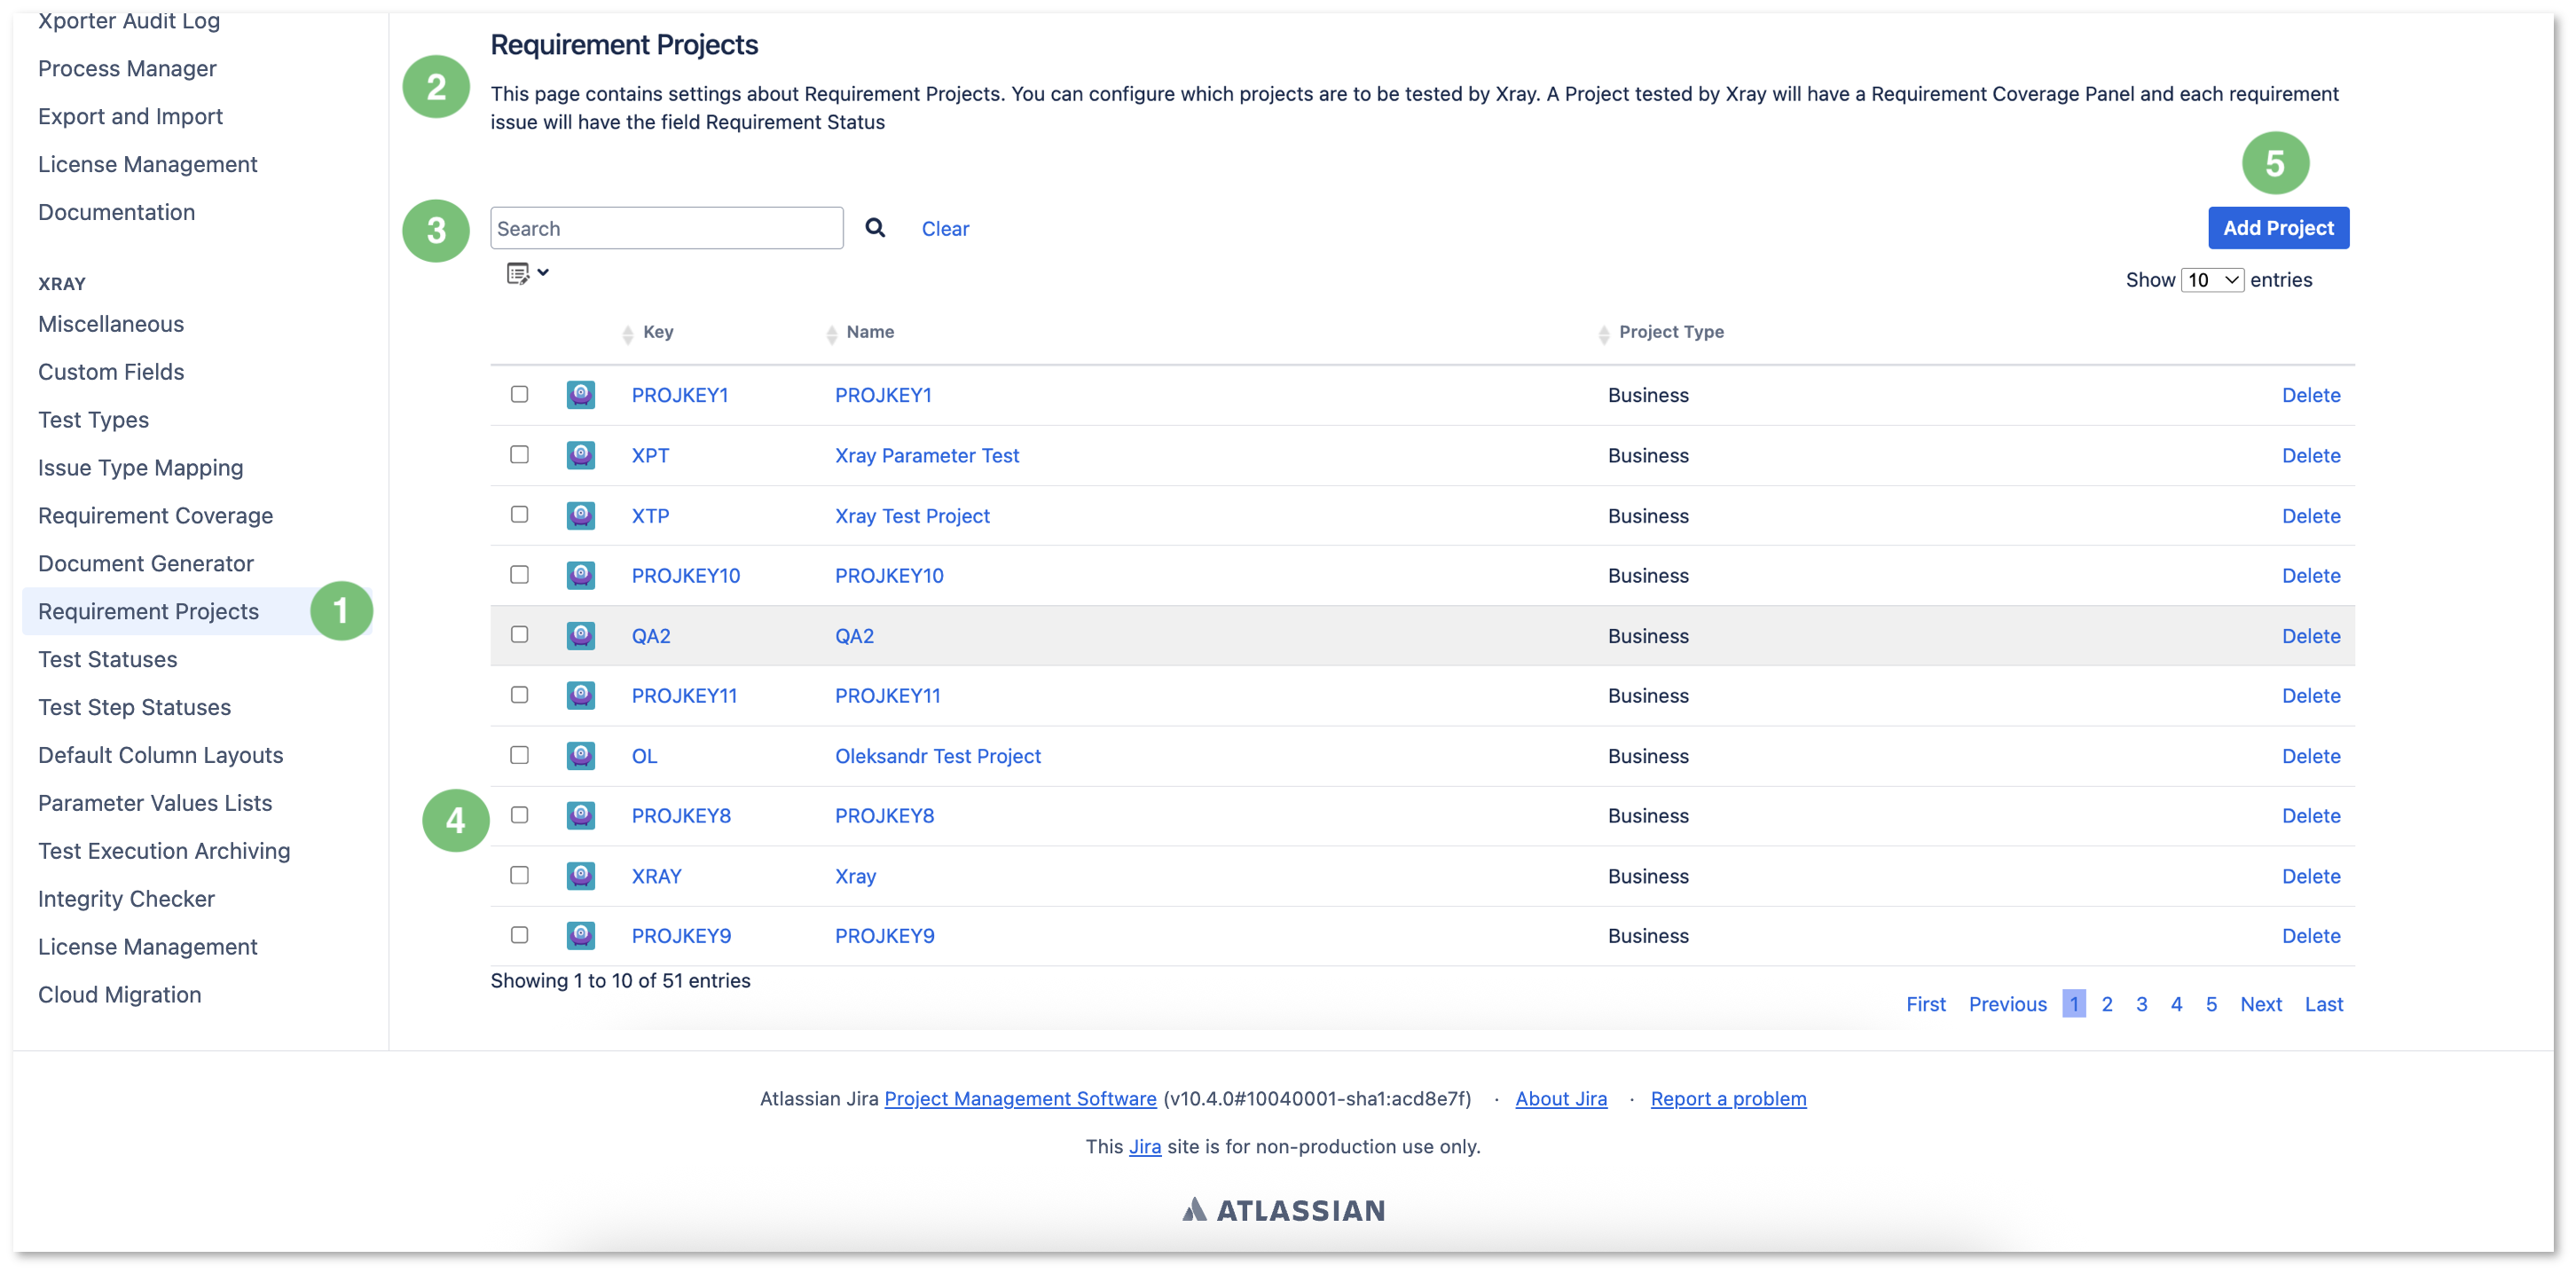Open Documentation in sidebar
This screenshot has width=2576, height=1274.
click(117, 212)
